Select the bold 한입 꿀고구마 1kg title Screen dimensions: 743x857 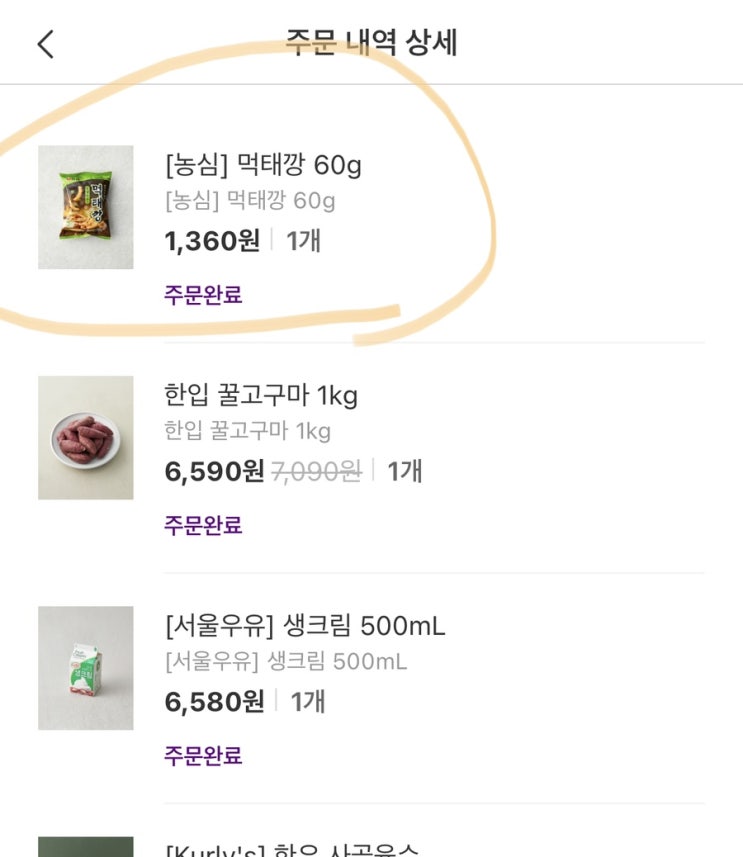260,395
